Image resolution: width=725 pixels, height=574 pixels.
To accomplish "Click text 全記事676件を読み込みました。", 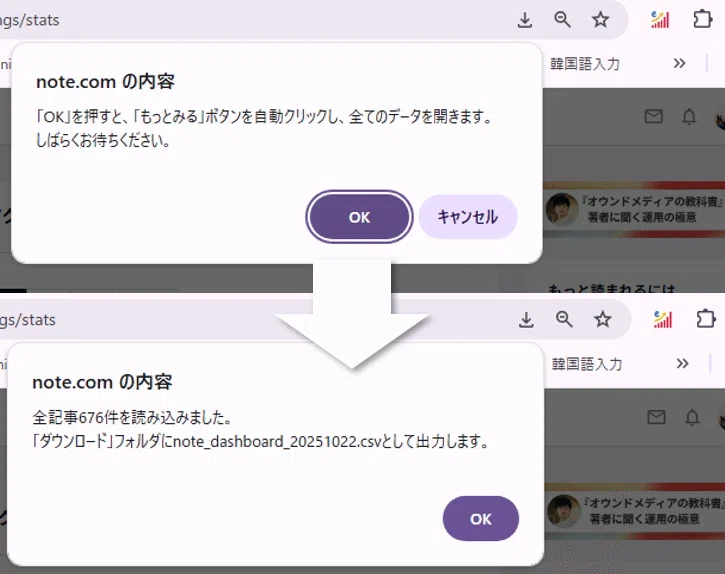I will pos(132,418).
